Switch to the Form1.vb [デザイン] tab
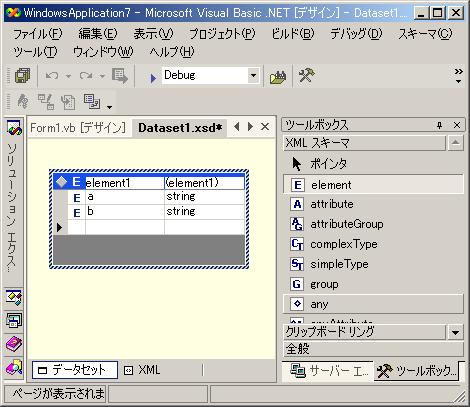470x407 pixels. pos(78,128)
